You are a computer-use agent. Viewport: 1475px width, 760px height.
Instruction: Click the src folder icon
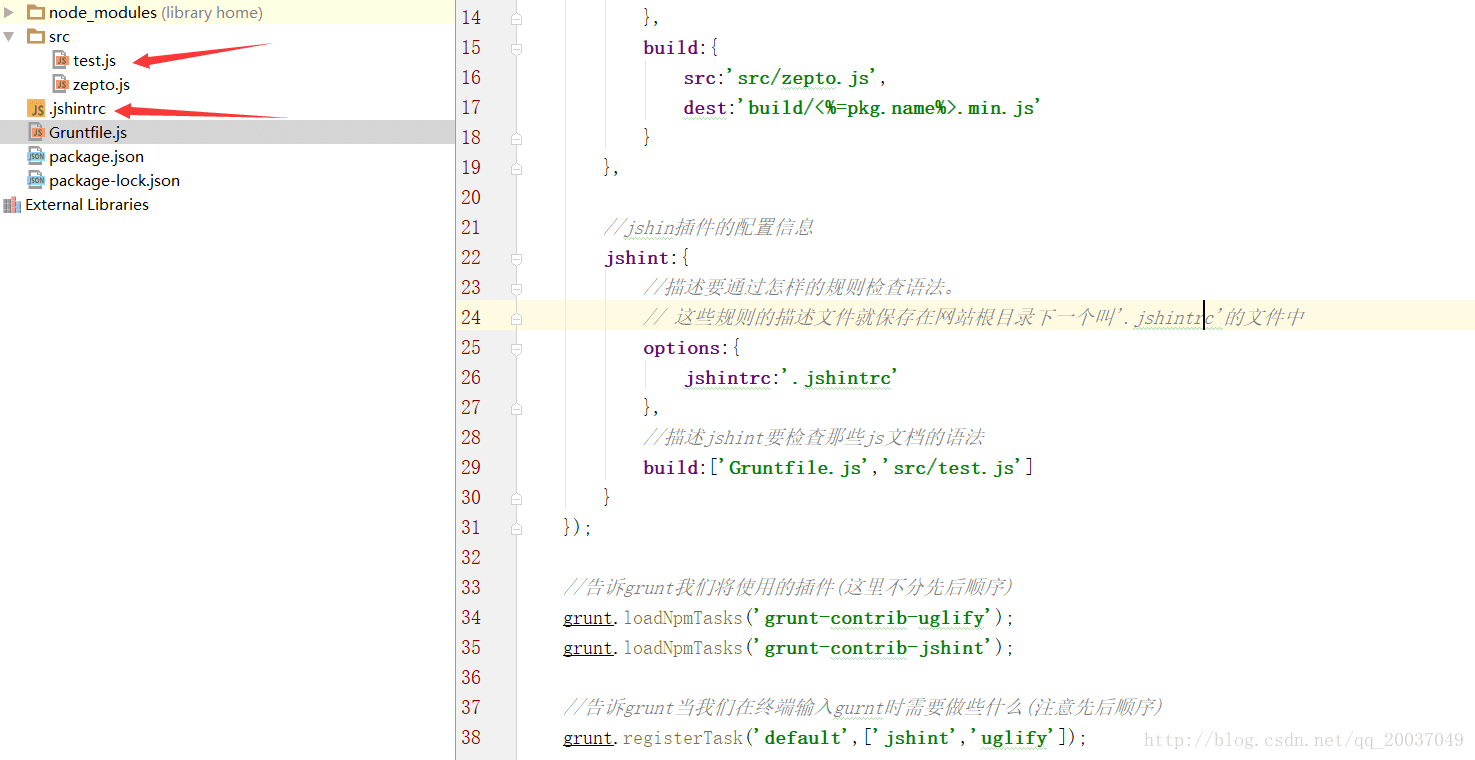coord(36,37)
